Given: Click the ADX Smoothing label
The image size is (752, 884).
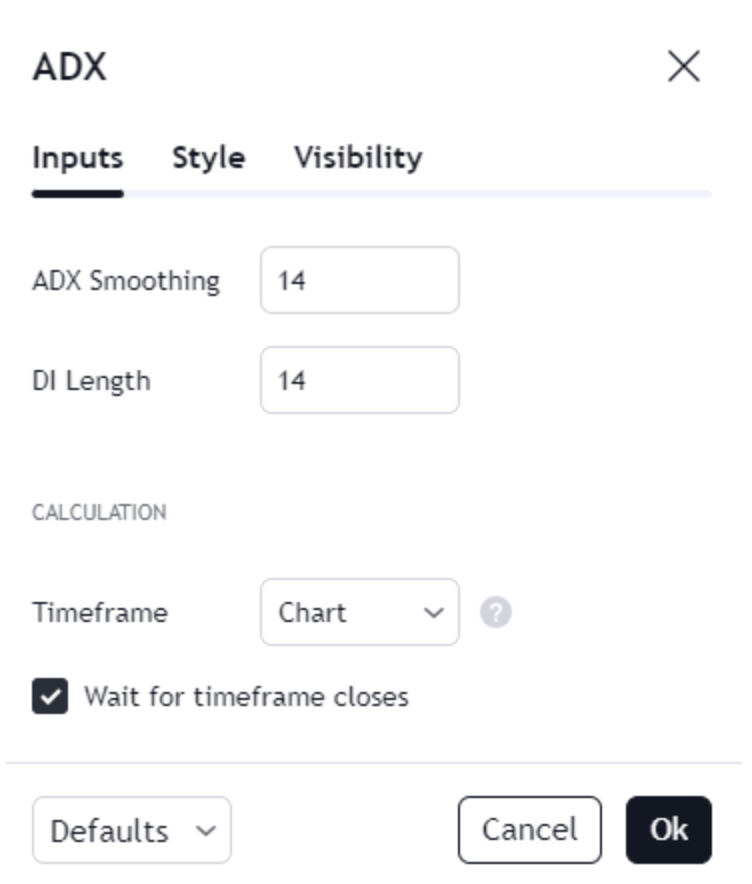Looking at the screenshot, I should (x=126, y=280).
